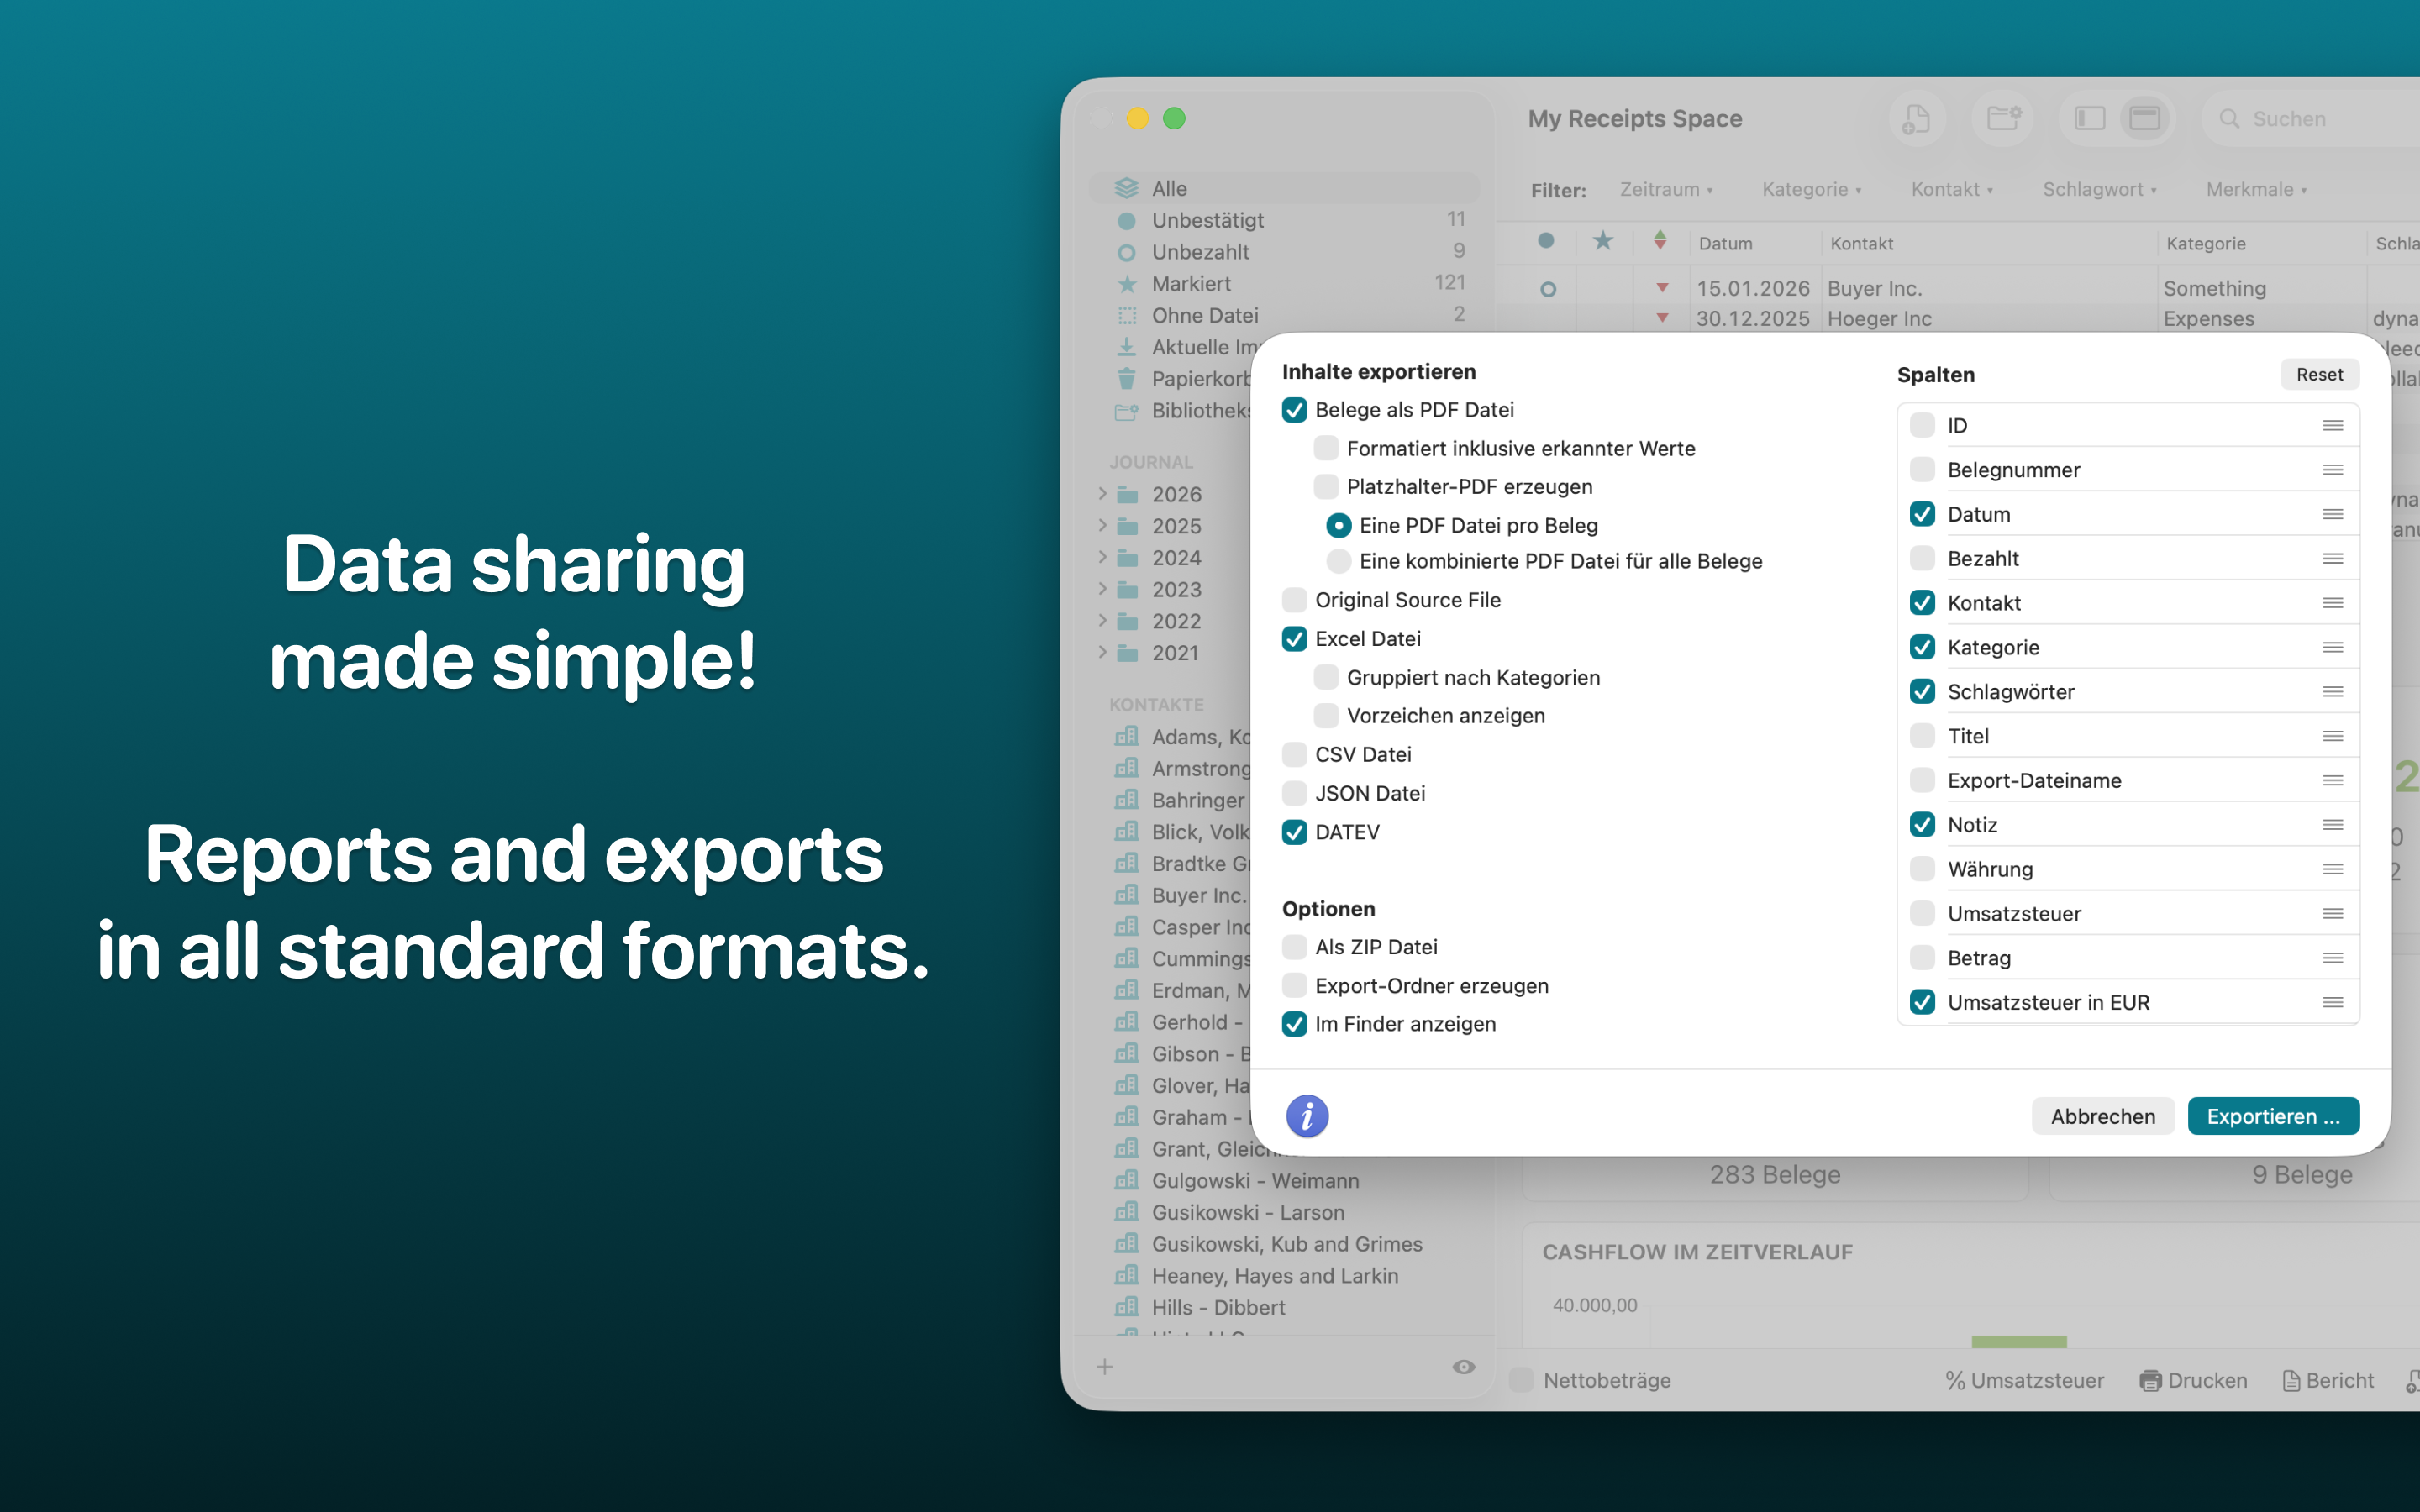The height and width of the screenshot is (1512, 2420).
Task: Click the info icon in export dialog
Action: pyautogui.click(x=1306, y=1116)
